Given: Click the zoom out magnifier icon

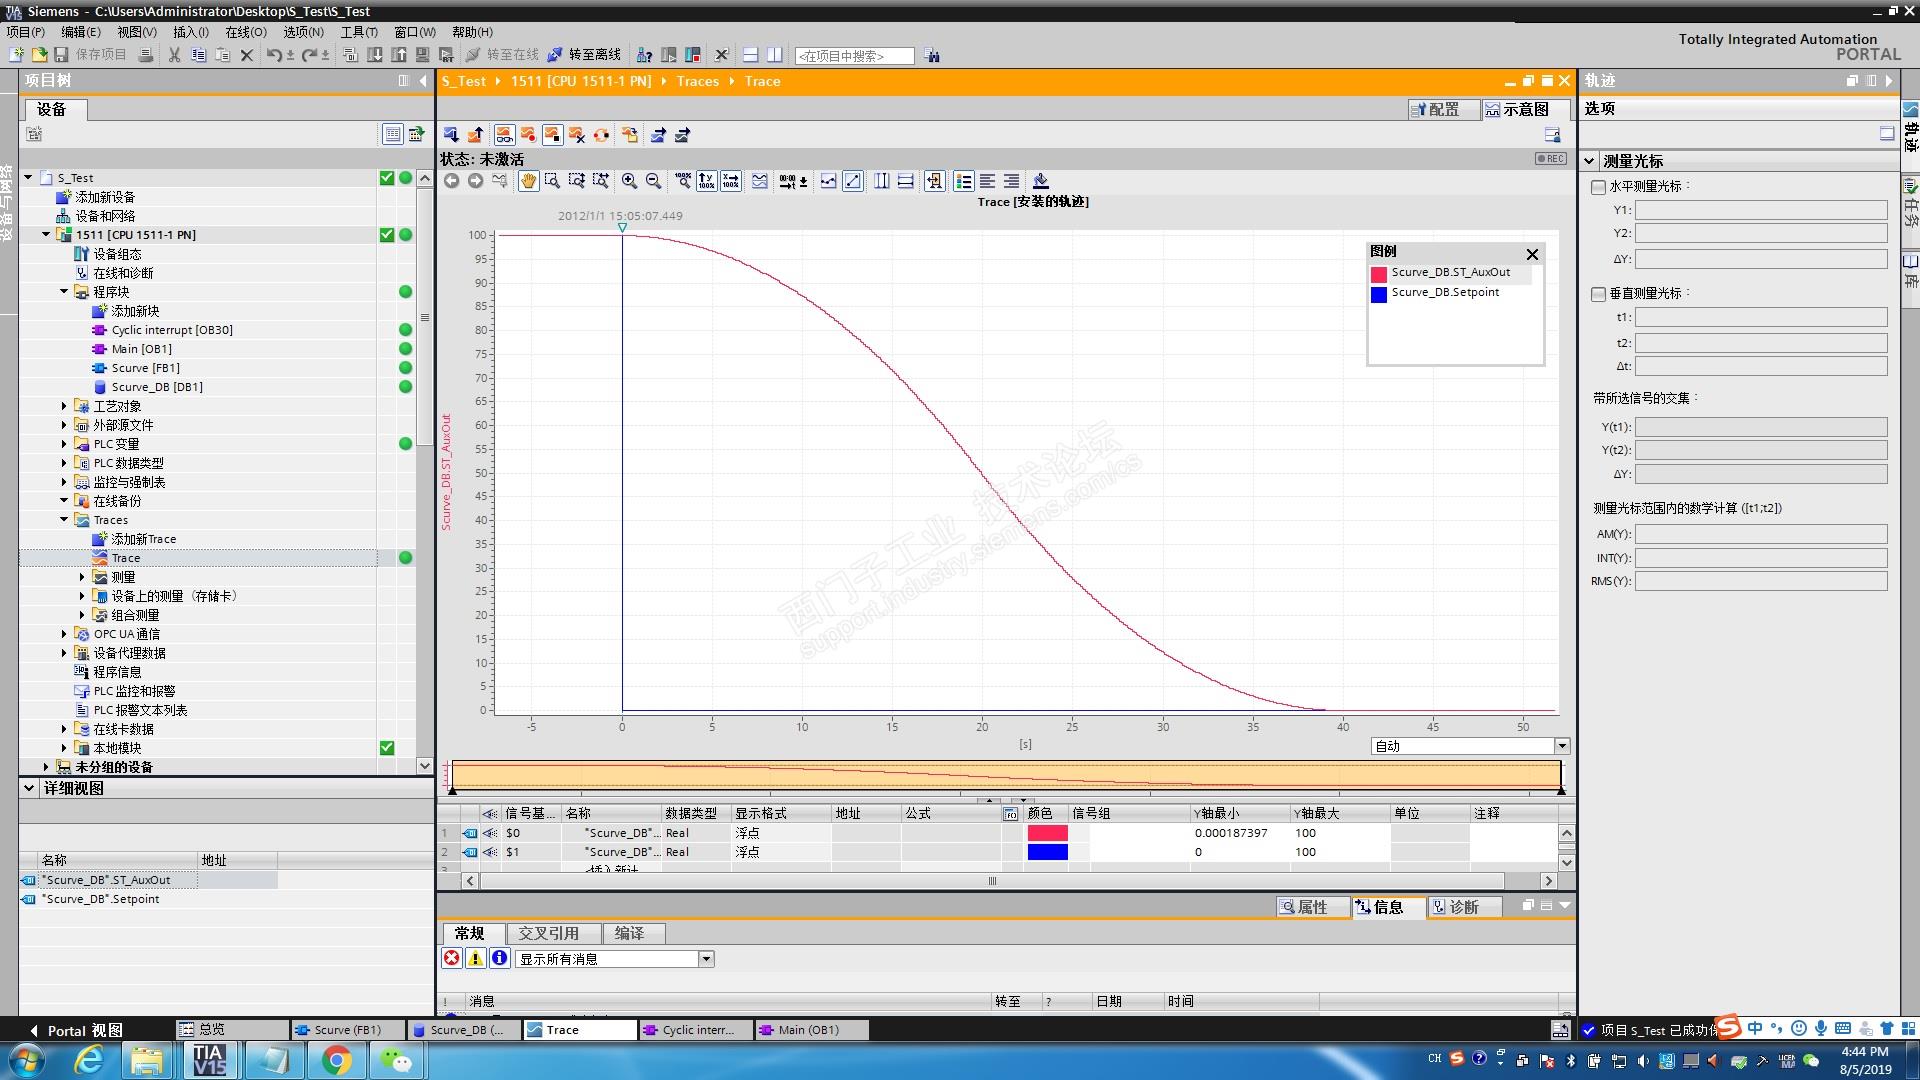Looking at the screenshot, I should (x=653, y=181).
